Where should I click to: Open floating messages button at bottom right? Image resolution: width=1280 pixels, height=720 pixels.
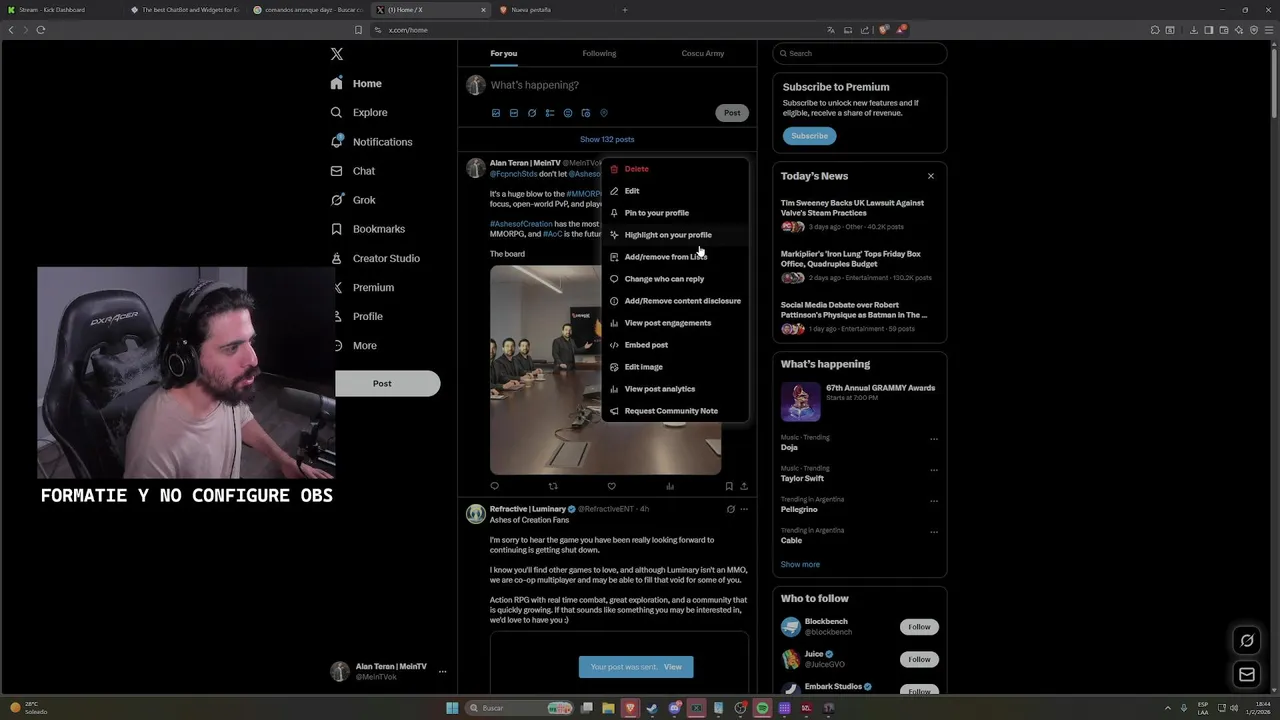point(1247,675)
